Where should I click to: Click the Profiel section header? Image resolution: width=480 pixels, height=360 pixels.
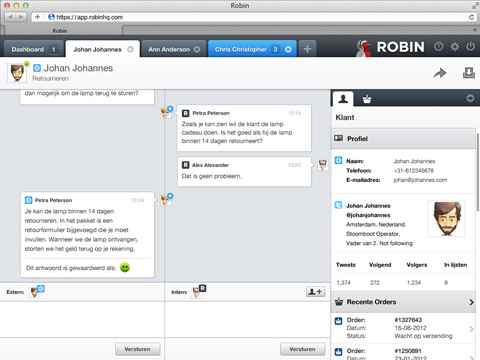coord(403,139)
